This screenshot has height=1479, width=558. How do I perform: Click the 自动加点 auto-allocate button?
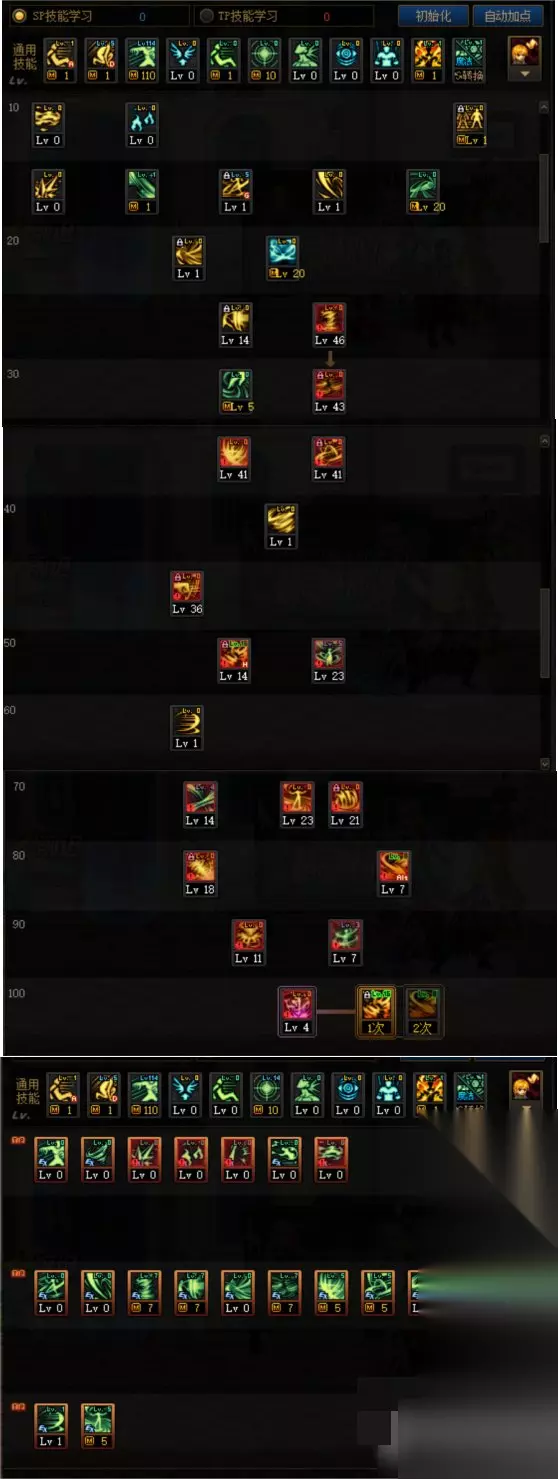pyautogui.click(x=509, y=16)
